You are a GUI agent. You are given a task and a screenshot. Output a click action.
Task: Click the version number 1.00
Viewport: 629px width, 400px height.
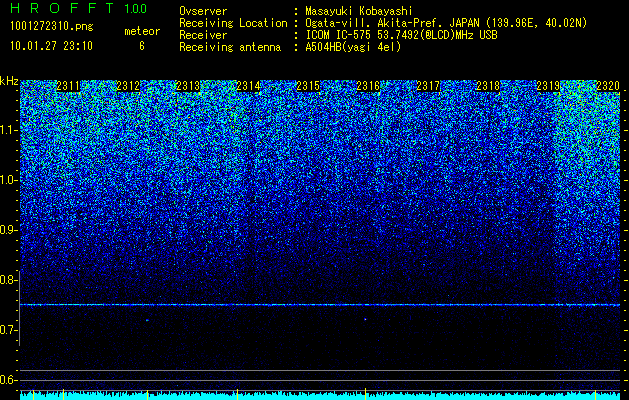coord(136,9)
